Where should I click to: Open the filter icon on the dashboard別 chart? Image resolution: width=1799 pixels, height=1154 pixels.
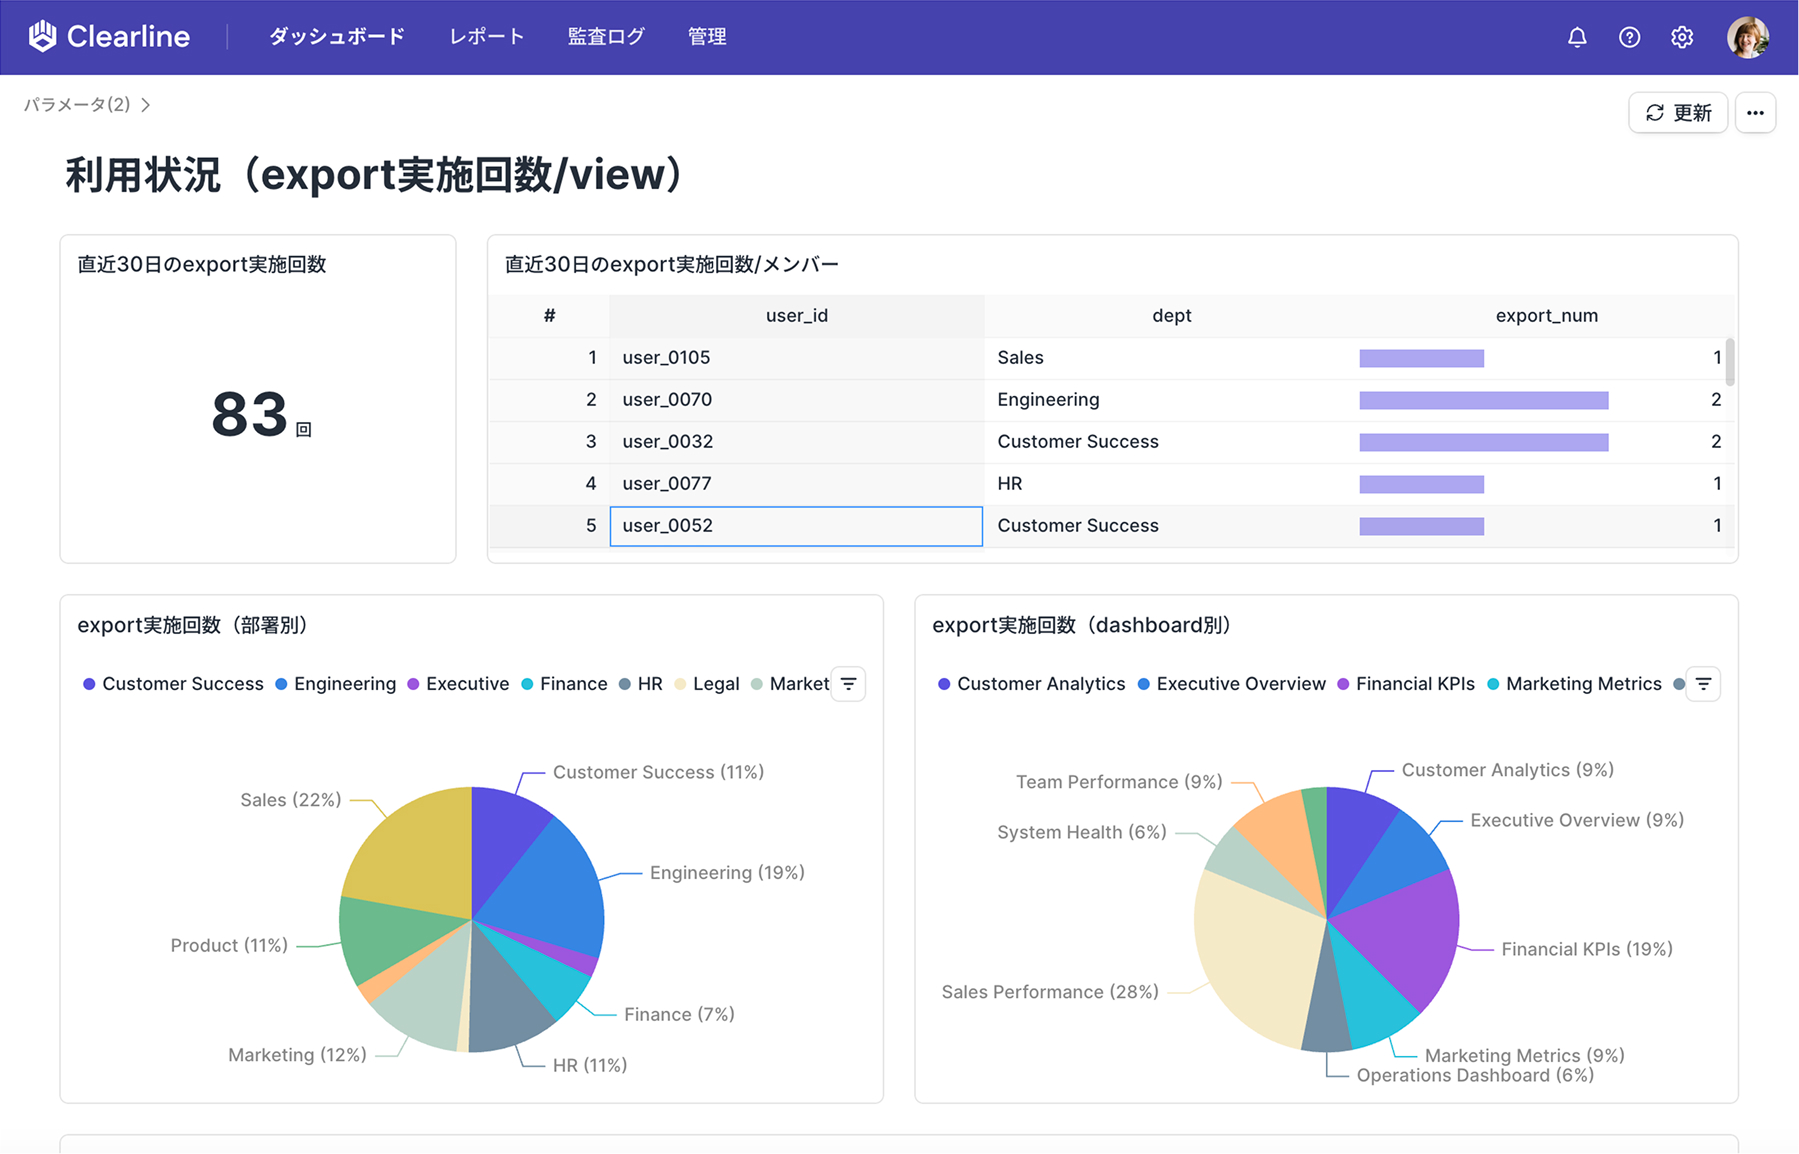click(1703, 684)
